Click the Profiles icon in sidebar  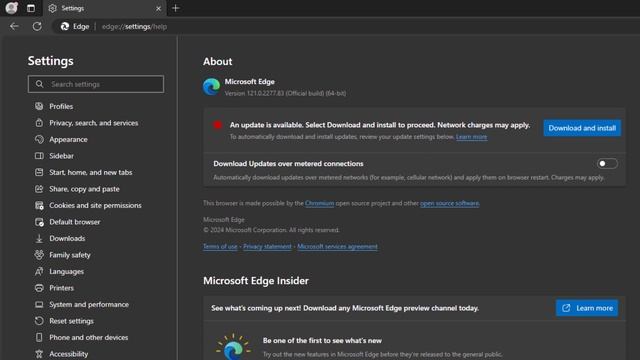pos(39,106)
